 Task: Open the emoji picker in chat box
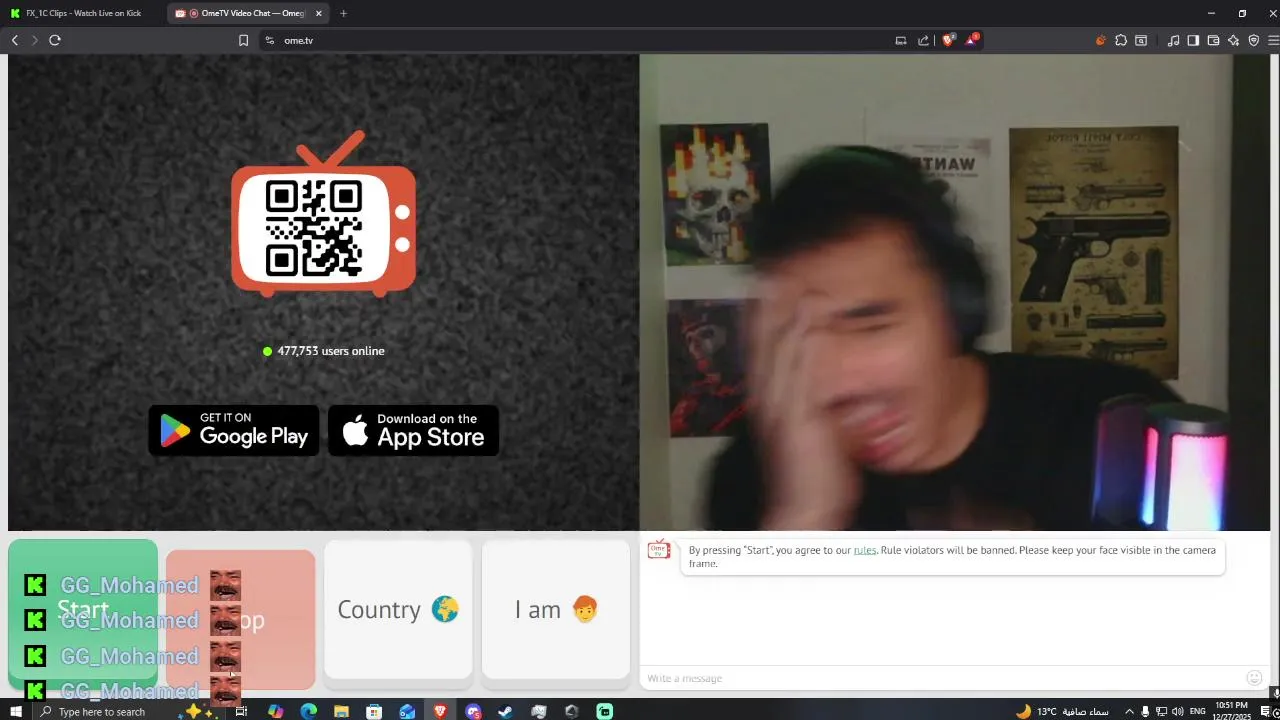point(1254,678)
